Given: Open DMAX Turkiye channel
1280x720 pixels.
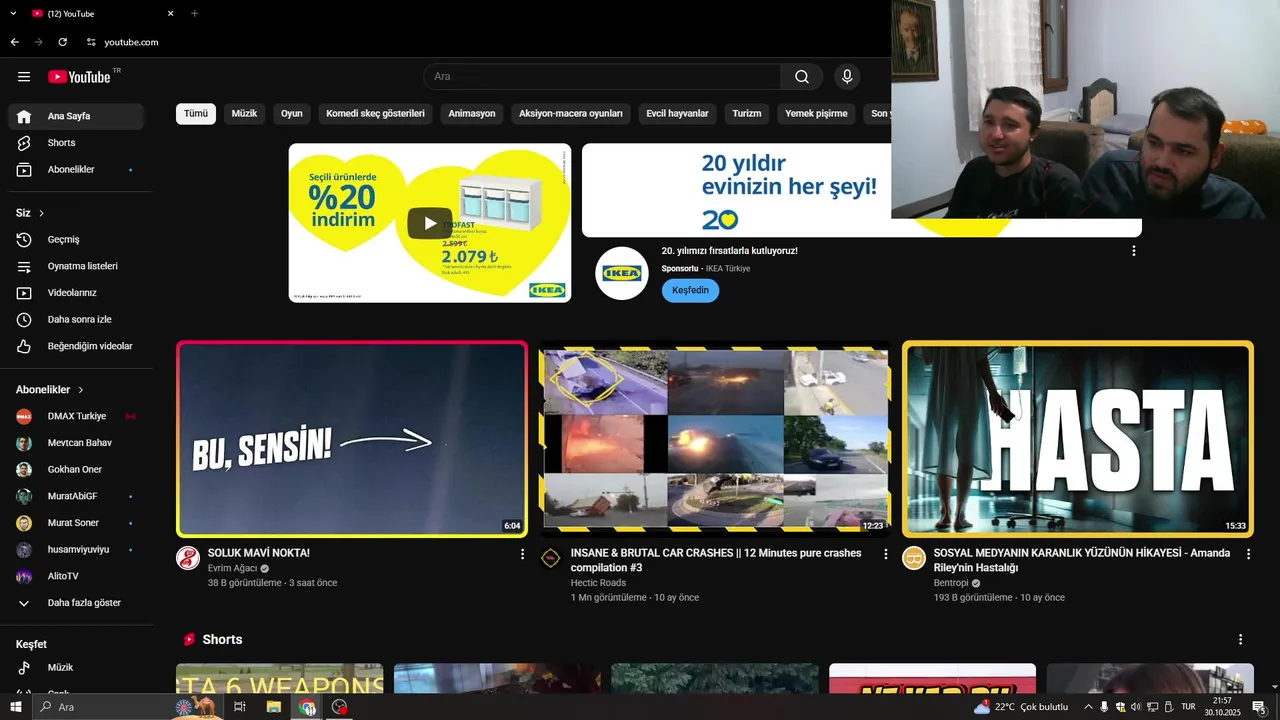Looking at the screenshot, I should tap(76, 416).
